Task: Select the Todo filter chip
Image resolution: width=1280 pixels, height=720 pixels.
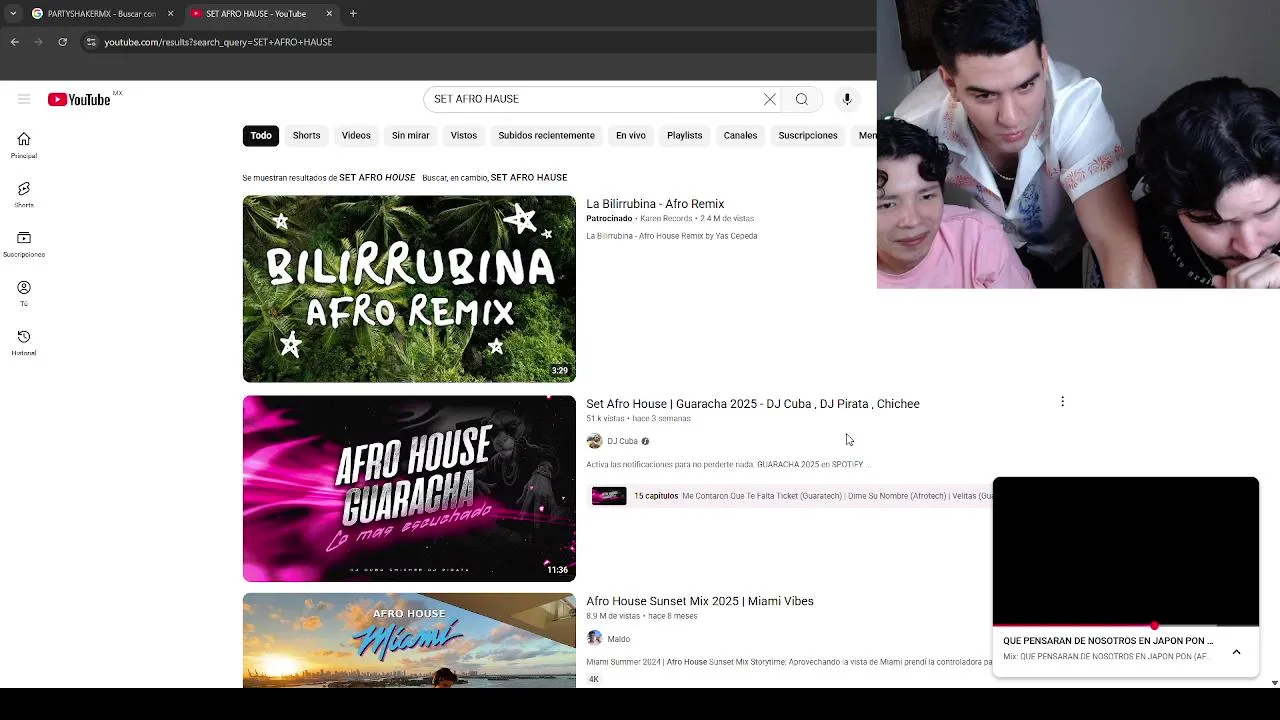Action: click(261, 135)
